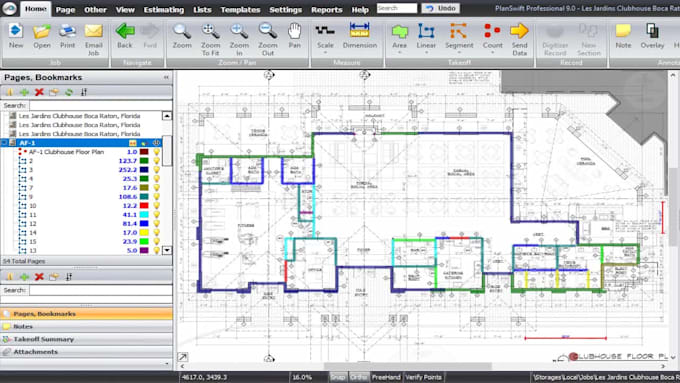Toggle Verify Points in status bar

click(x=423, y=377)
